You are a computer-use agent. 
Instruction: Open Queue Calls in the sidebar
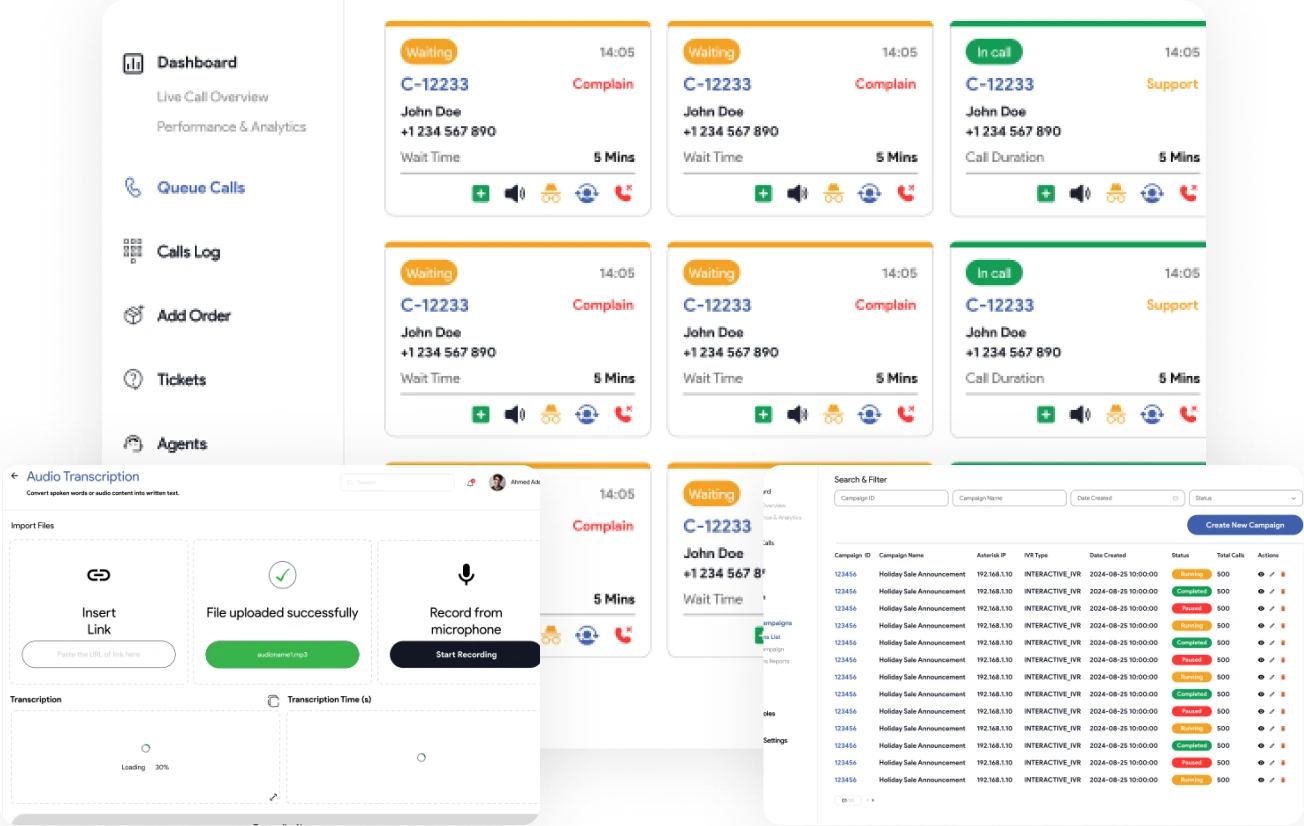click(x=200, y=188)
